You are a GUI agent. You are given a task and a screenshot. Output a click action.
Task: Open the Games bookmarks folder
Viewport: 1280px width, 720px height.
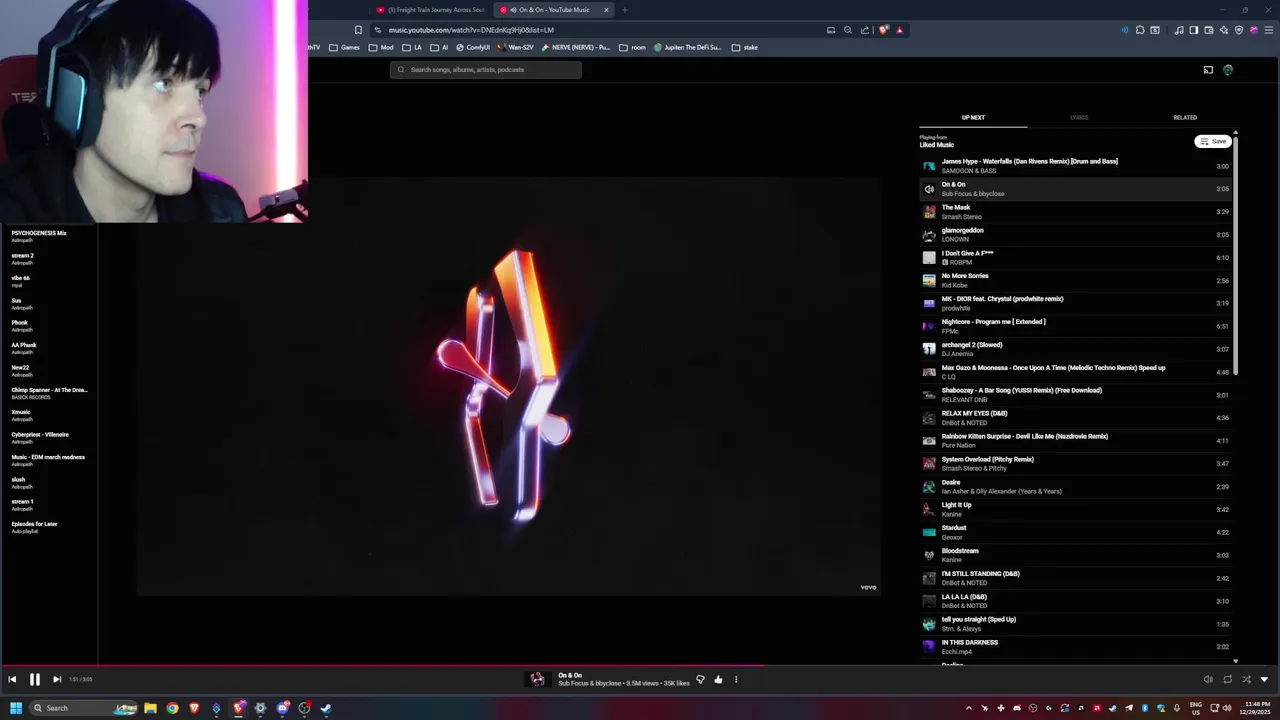pyautogui.click(x=345, y=47)
